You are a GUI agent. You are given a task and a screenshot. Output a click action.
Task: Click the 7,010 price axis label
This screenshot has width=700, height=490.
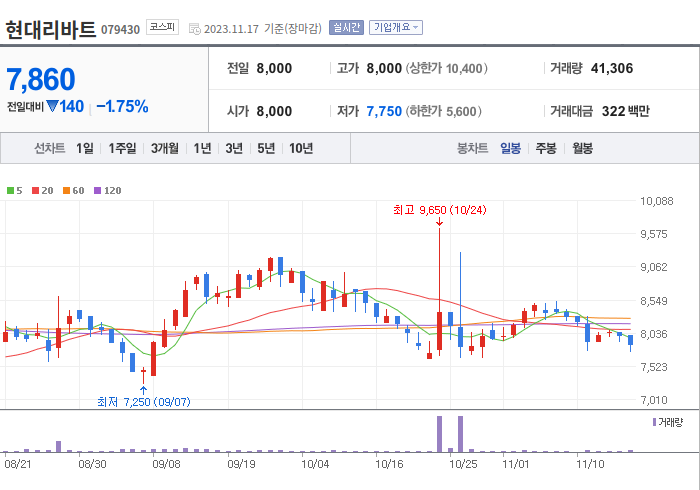[x=654, y=400]
